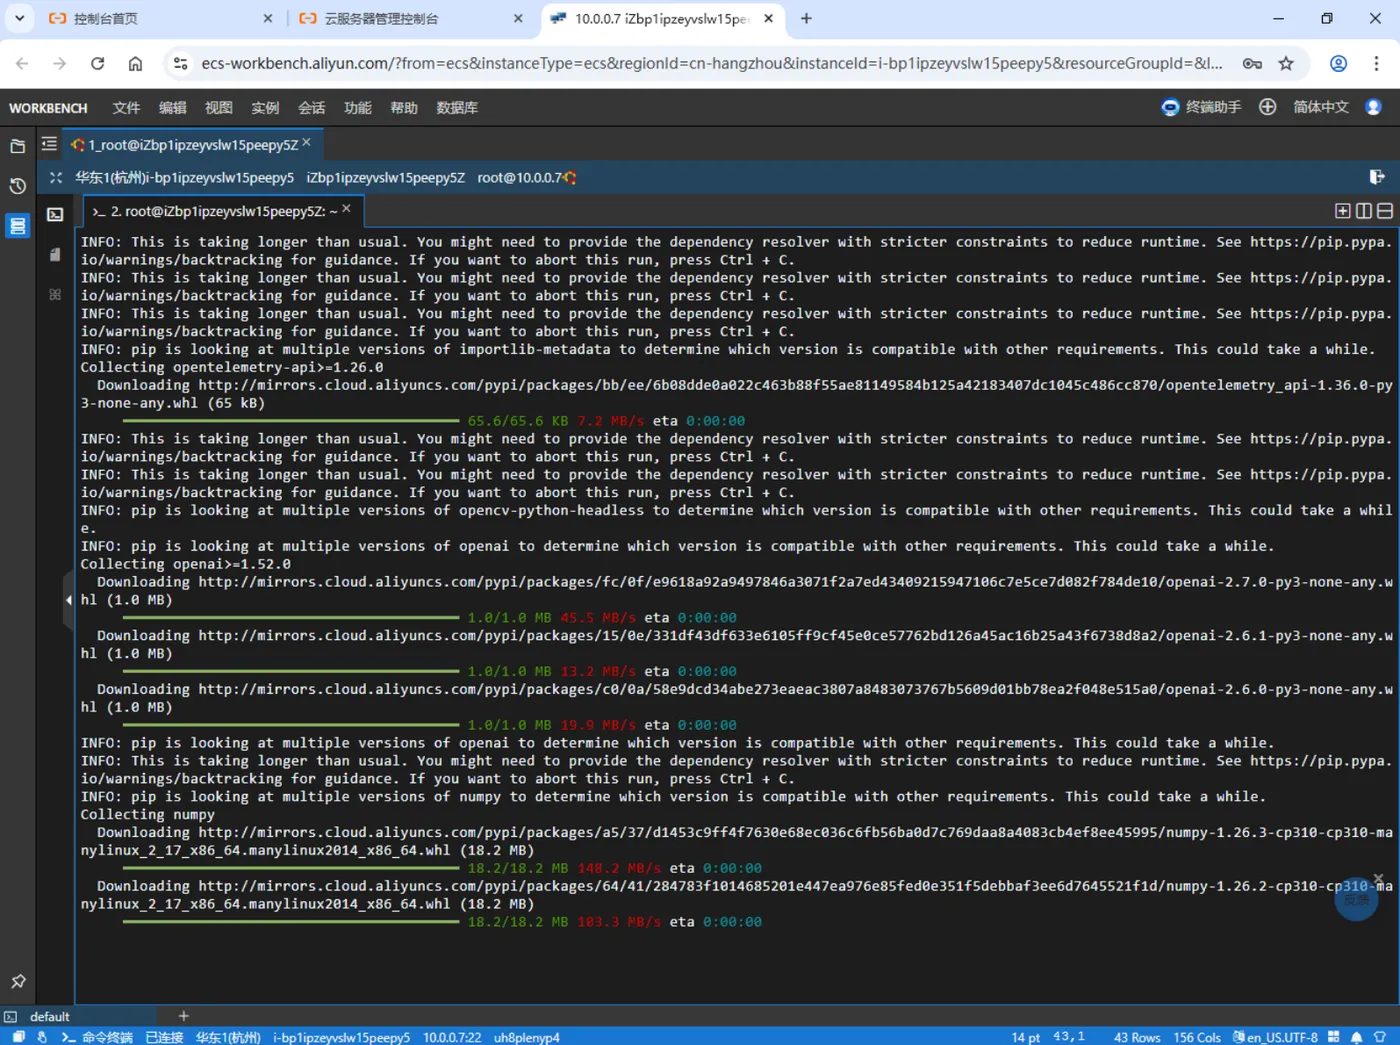Viewport: 1400px width, 1045px height.
Task: Click the 14 pt font size indicator
Action: coord(1026,1037)
